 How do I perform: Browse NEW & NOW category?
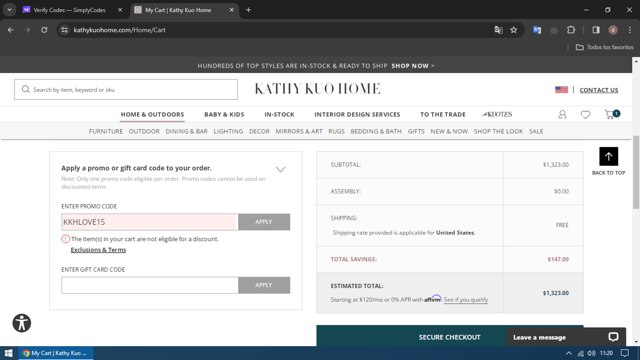(449, 131)
